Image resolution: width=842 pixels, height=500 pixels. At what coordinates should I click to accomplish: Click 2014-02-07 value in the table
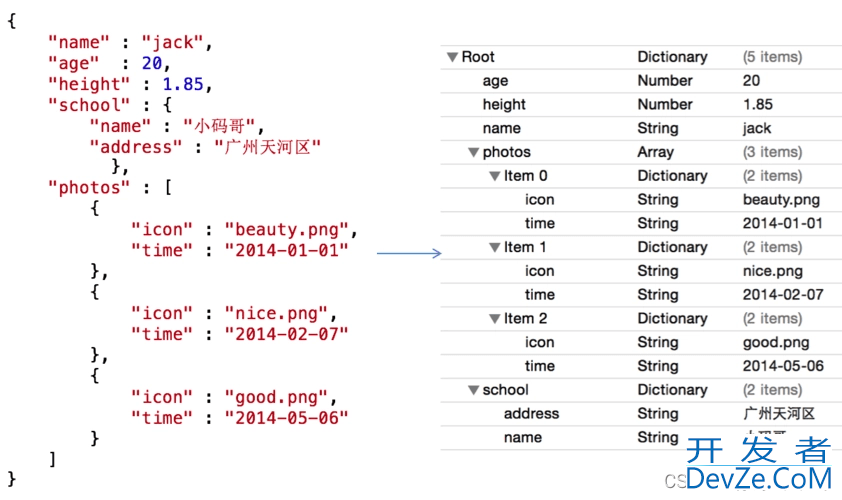click(x=783, y=295)
